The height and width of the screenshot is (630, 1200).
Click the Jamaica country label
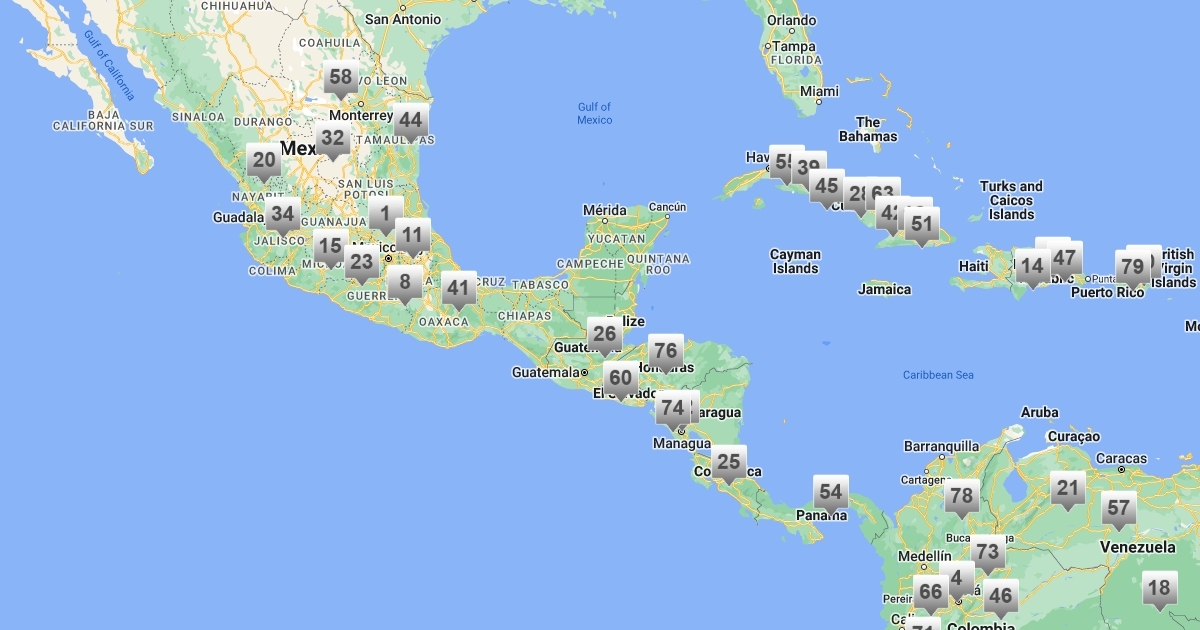coord(885,290)
